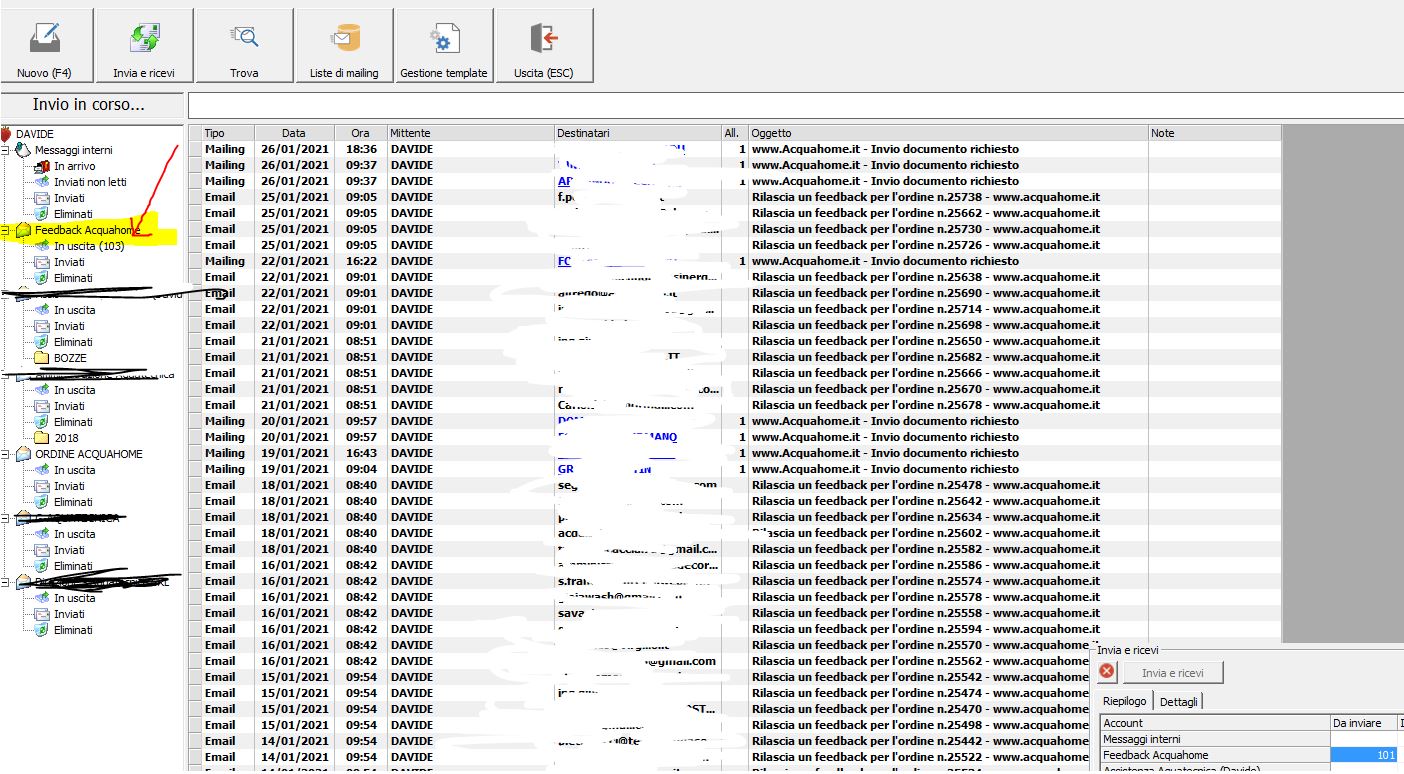The width and height of the screenshot is (1404, 774).
Task: Open Eliminati under Feedback Acquahome
Action: (73, 278)
